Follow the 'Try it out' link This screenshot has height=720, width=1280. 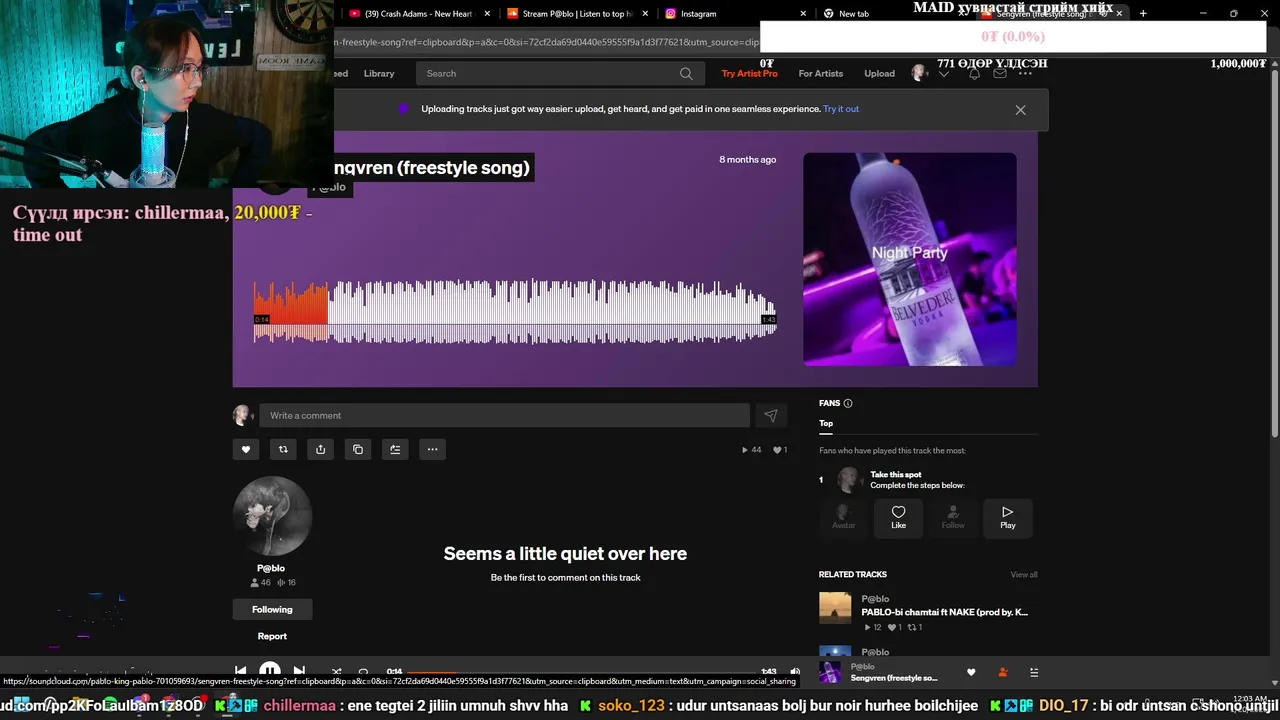[x=841, y=109]
